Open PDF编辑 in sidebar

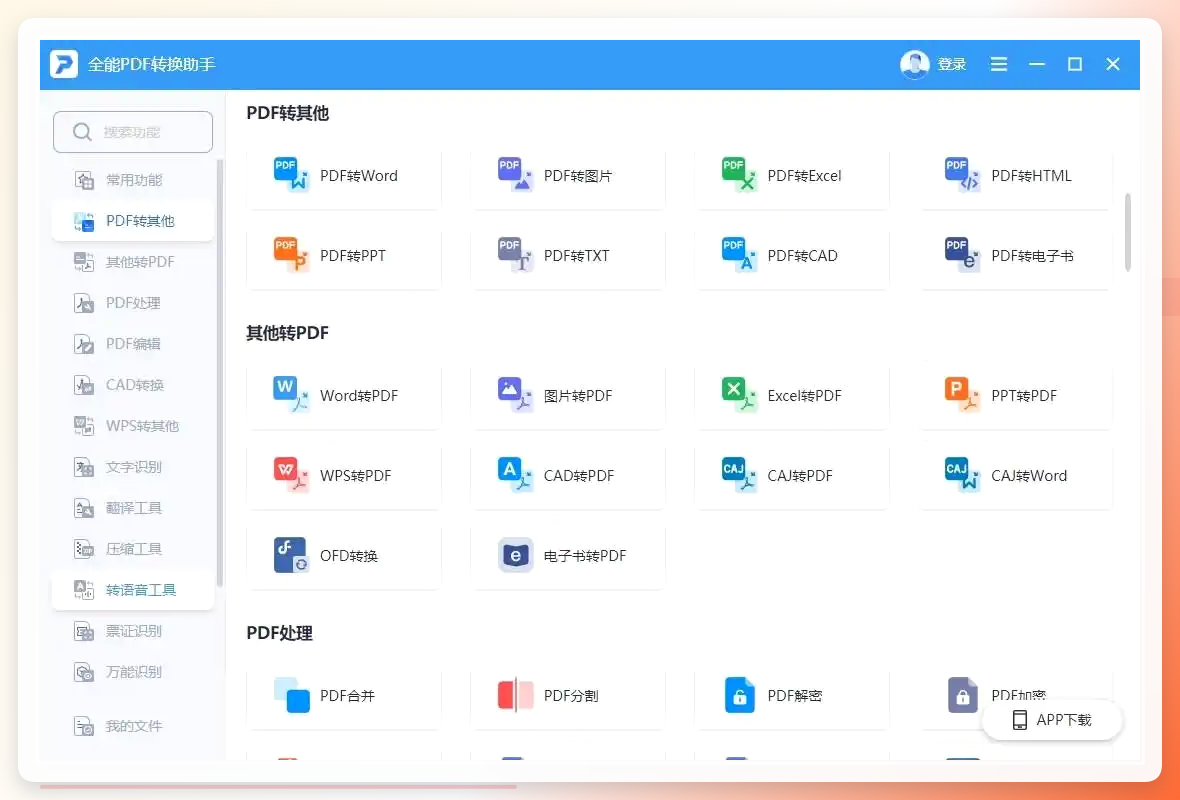(x=133, y=344)
